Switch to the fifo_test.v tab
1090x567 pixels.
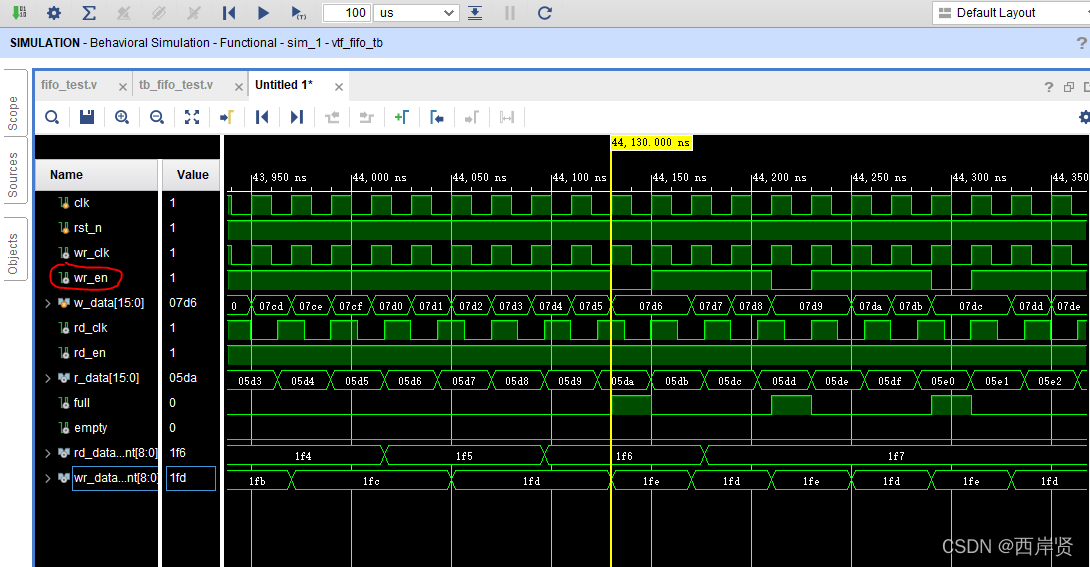(x=69, y=85)
